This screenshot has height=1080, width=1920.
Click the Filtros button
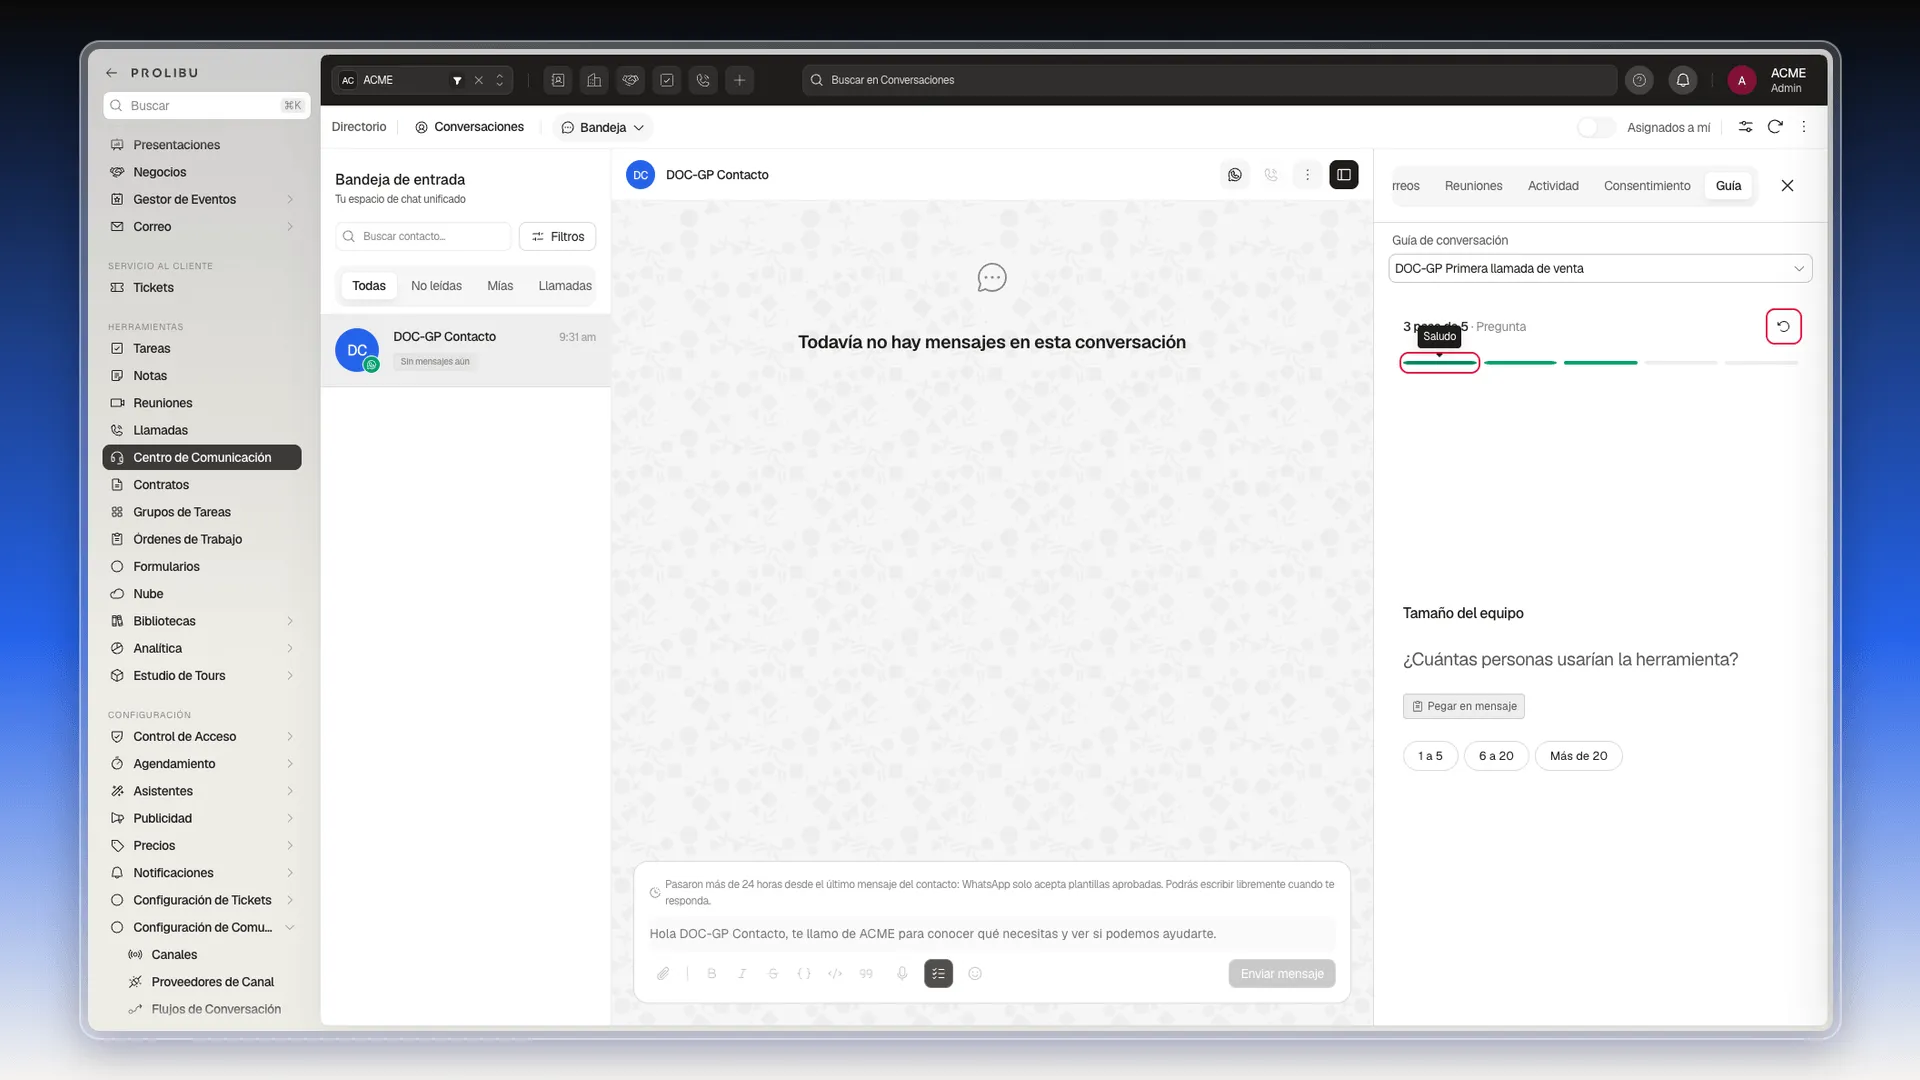coord(558,236)
